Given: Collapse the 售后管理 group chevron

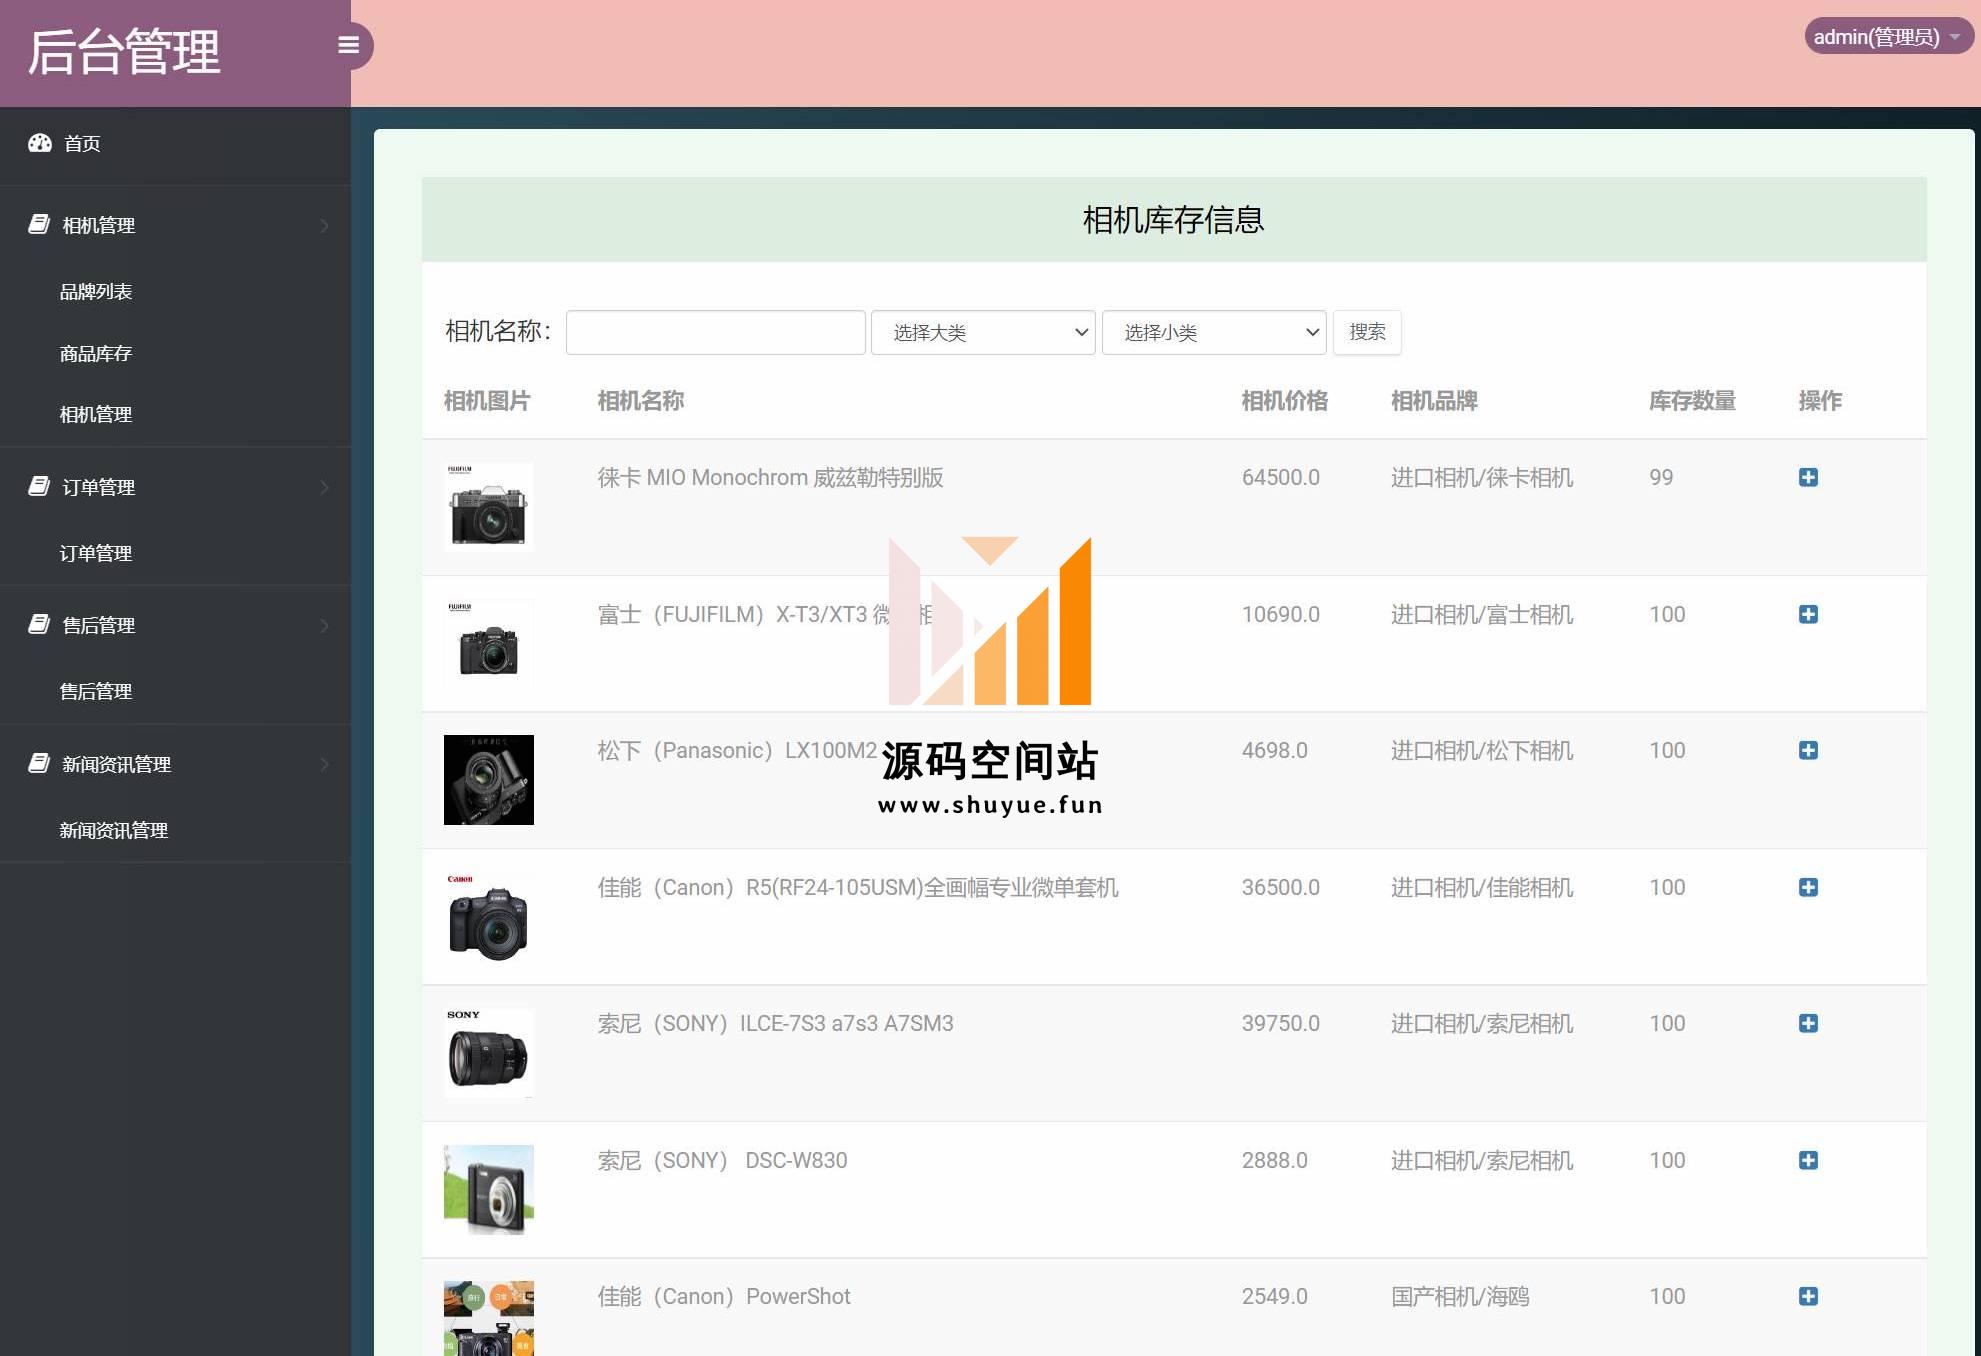Looking at the screenshot, I should click(x=324, y=626).
